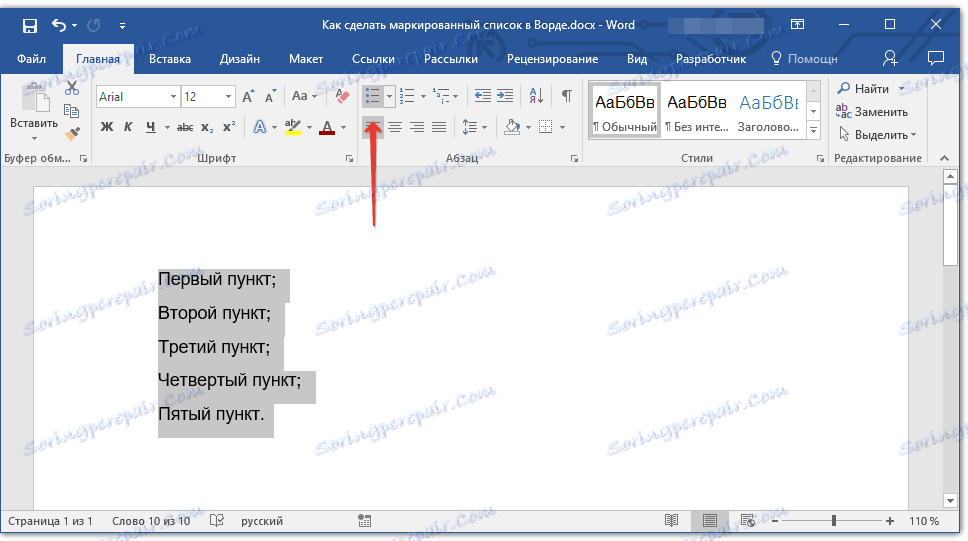
Task: Click the Format Painter brush icon
Action: click(x=72, y=133)
